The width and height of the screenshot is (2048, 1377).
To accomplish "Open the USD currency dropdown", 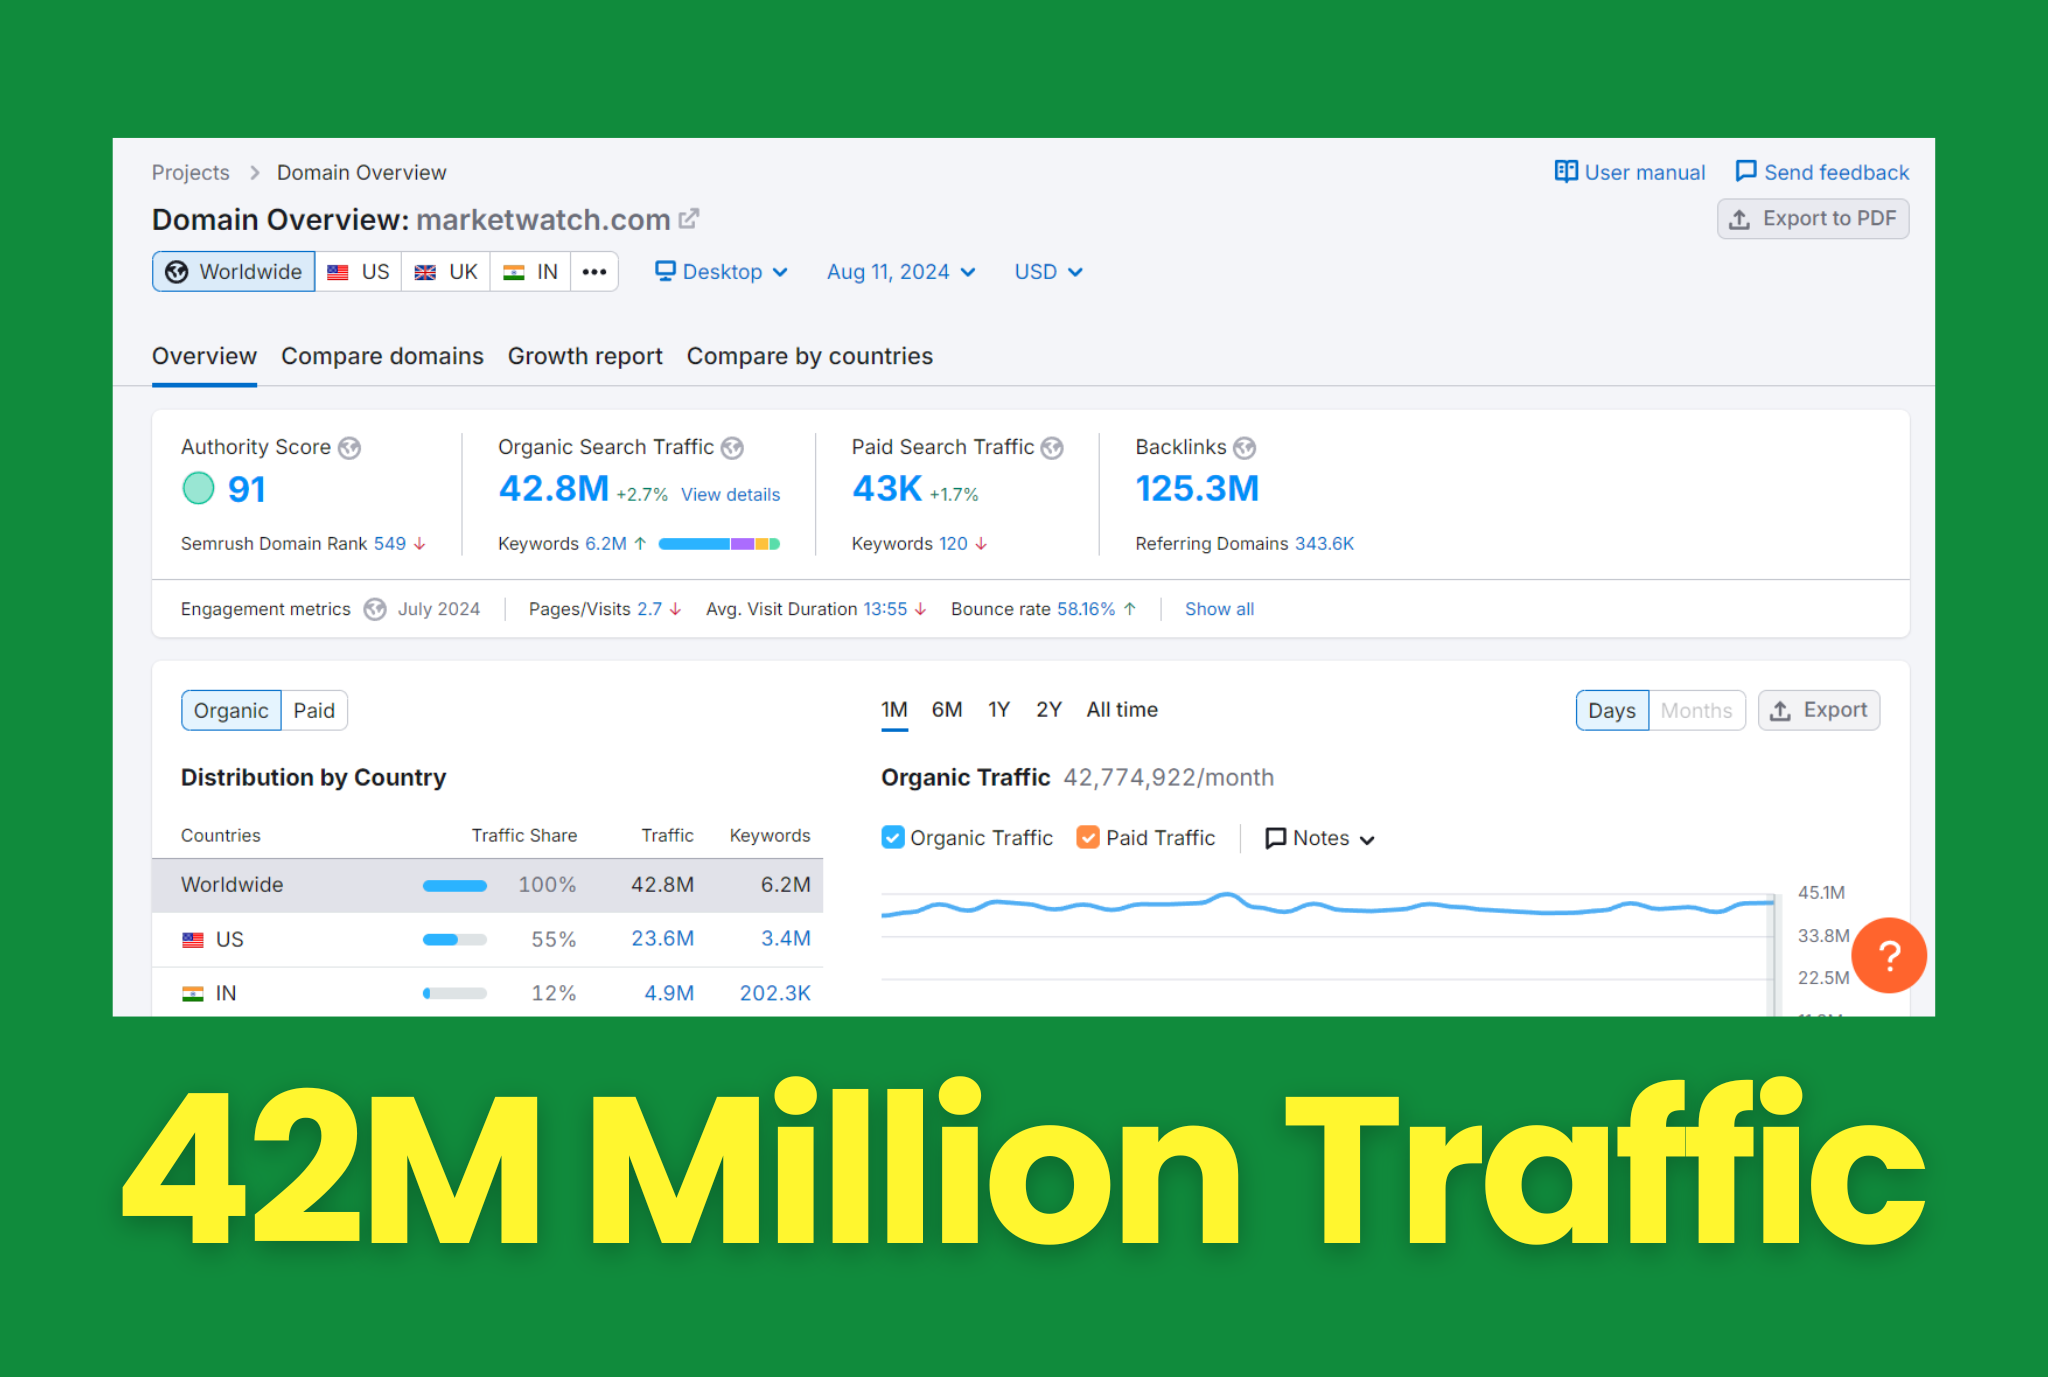I will (x=1048, y=272).
